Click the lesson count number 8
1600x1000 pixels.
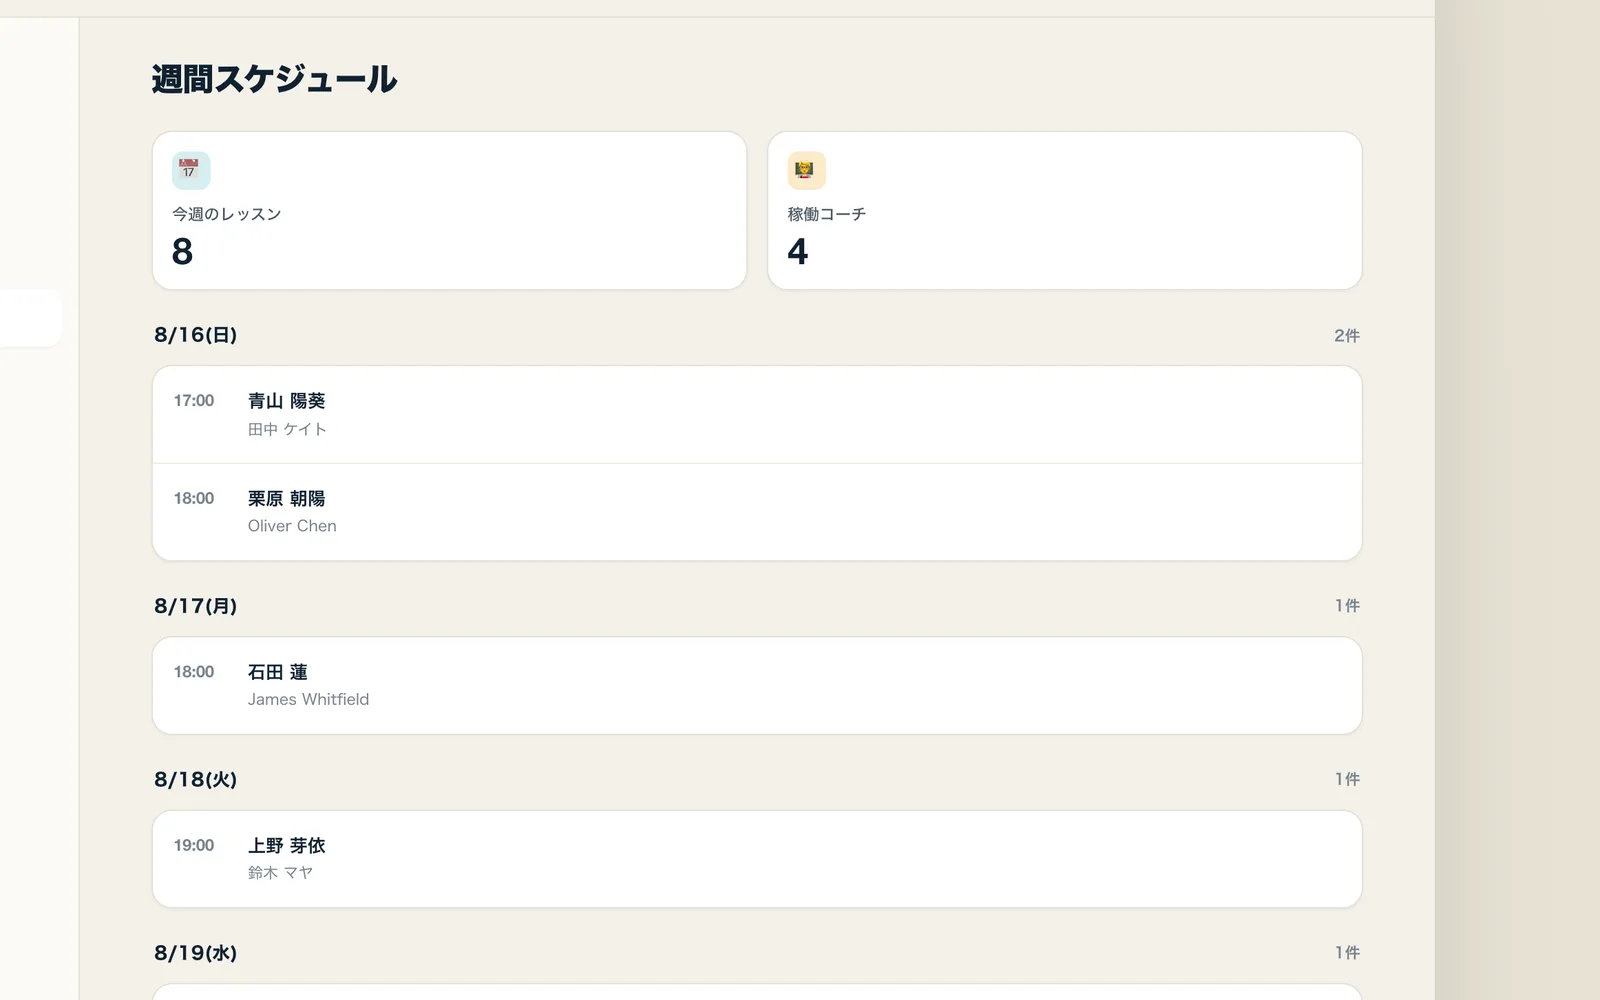182,251
